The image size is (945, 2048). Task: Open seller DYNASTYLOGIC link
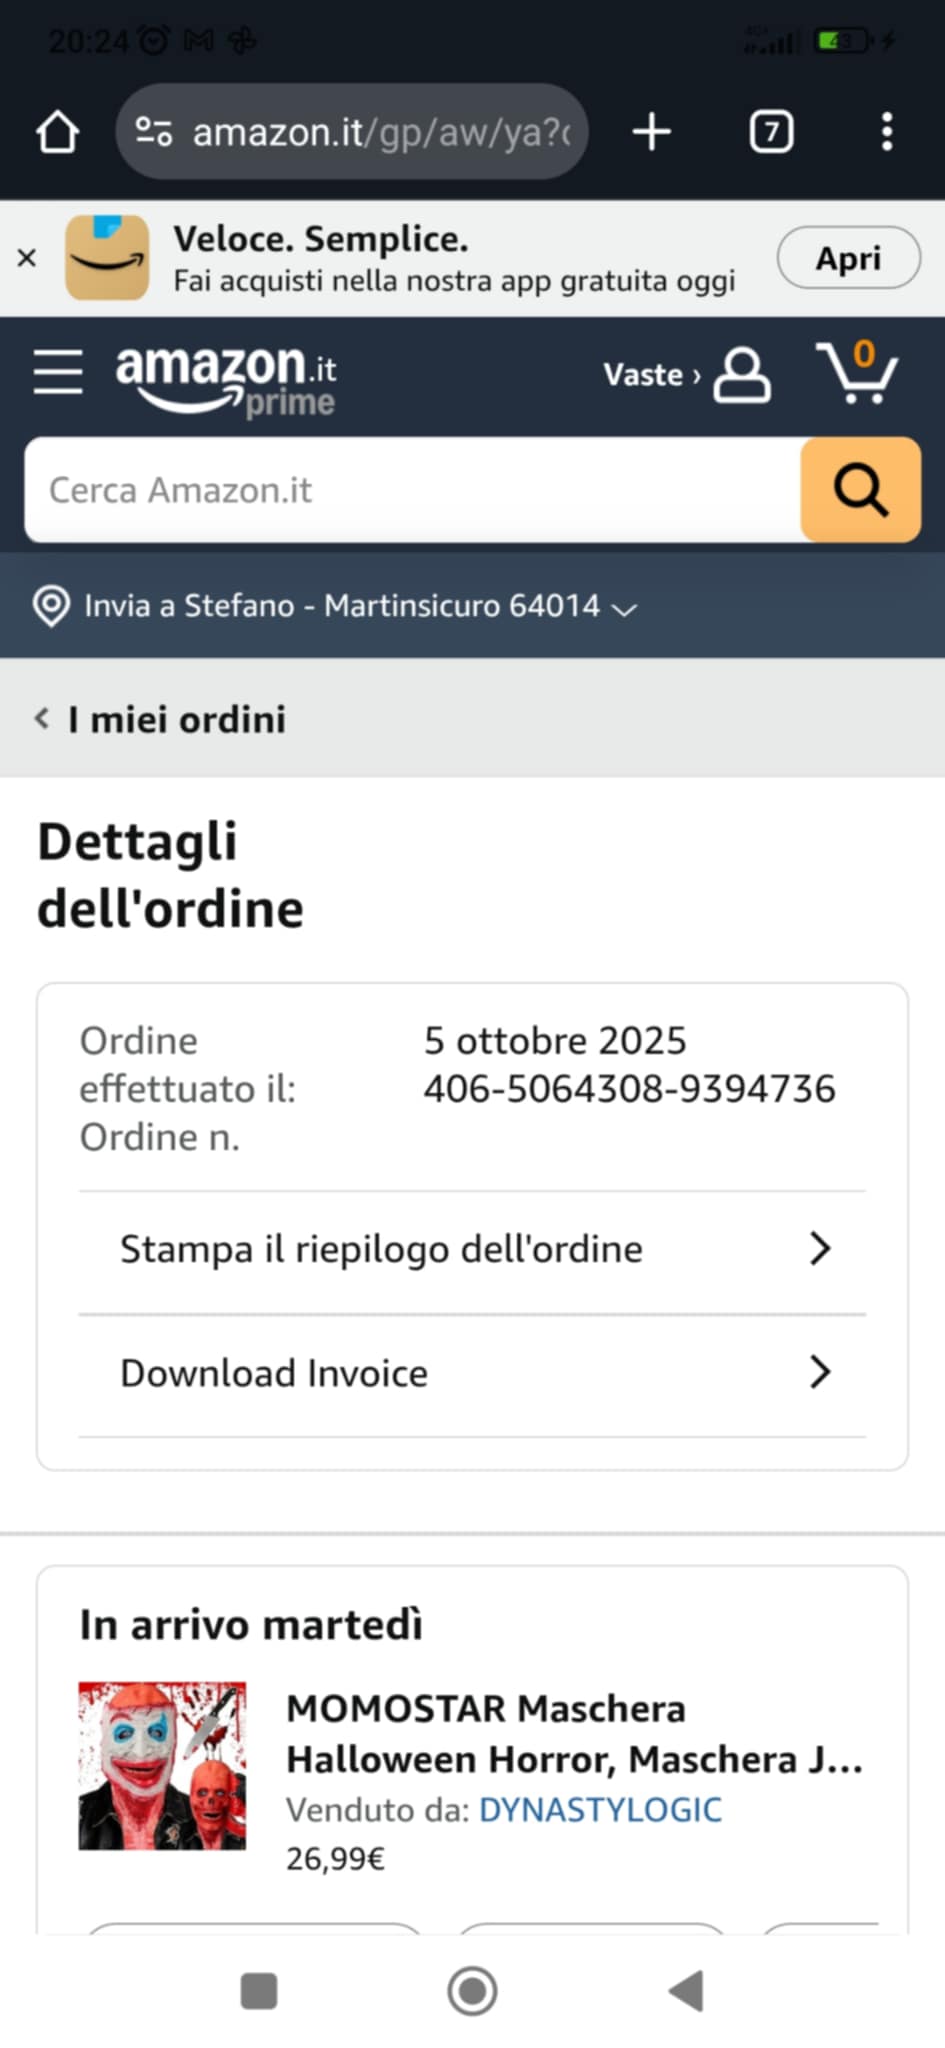pyautogui.click(x=600, y=1810)
